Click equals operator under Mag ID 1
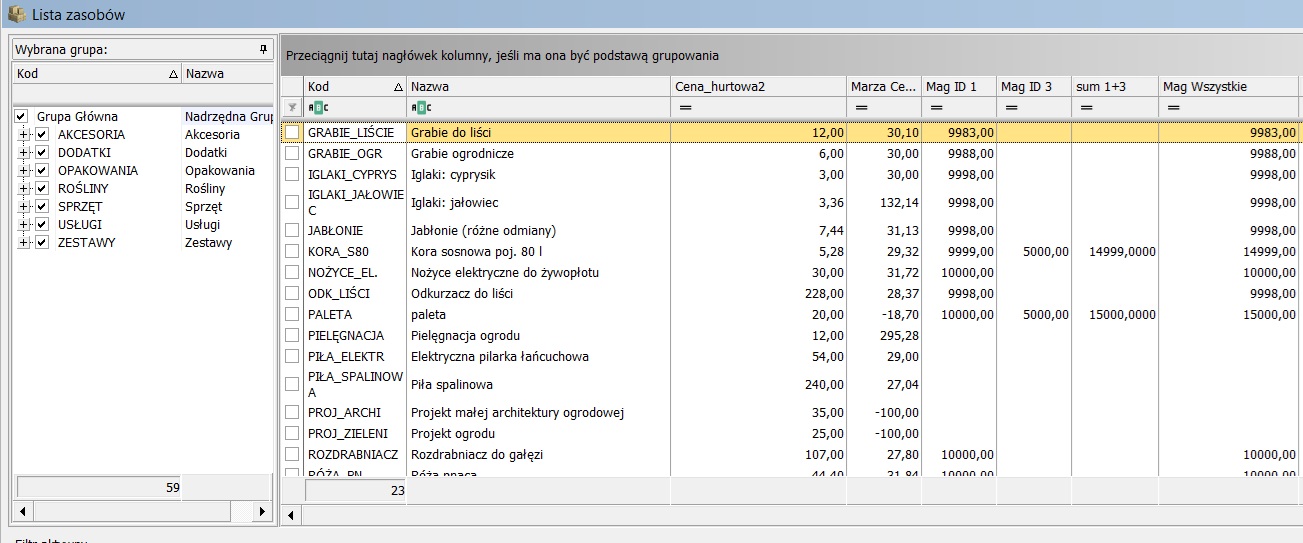The height and width of the screenshot is (543, 1303). [x=937, y=107]
